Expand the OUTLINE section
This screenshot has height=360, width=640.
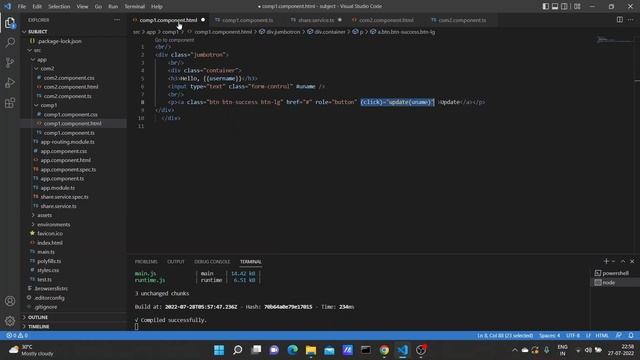pyautogui.click(x=38, y=318)
